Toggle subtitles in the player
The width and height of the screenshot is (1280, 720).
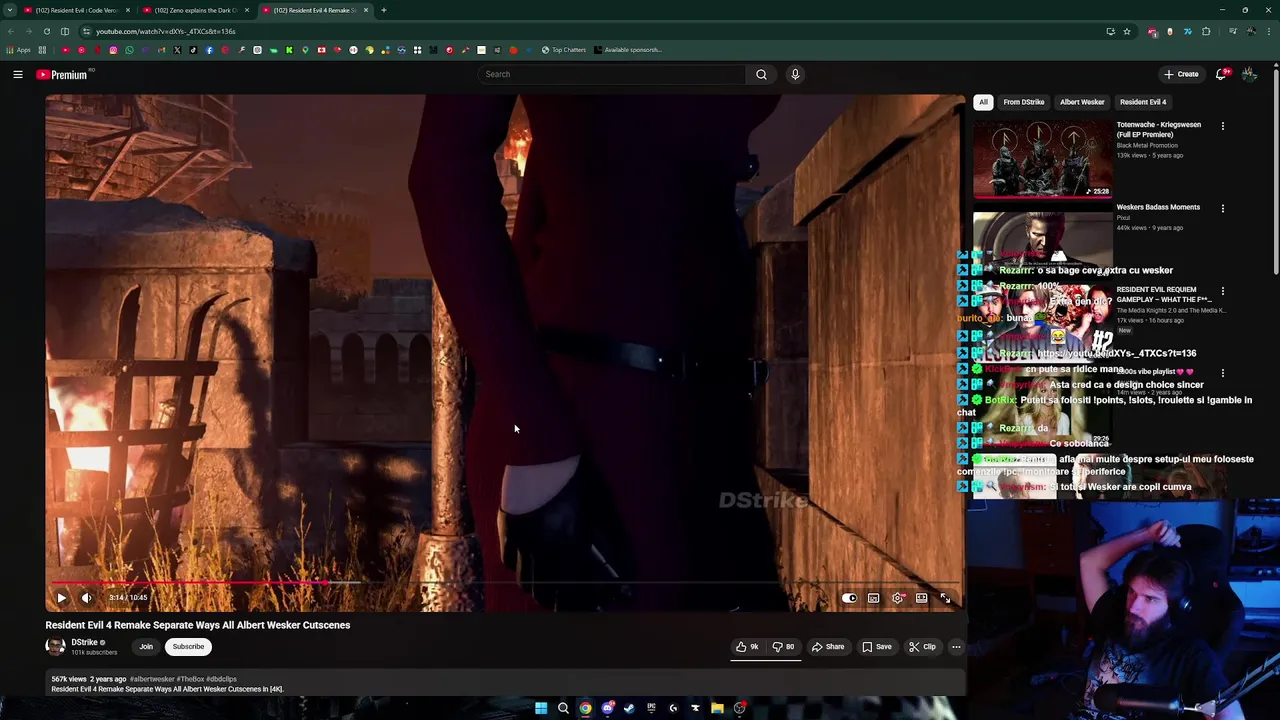(873, 598)
